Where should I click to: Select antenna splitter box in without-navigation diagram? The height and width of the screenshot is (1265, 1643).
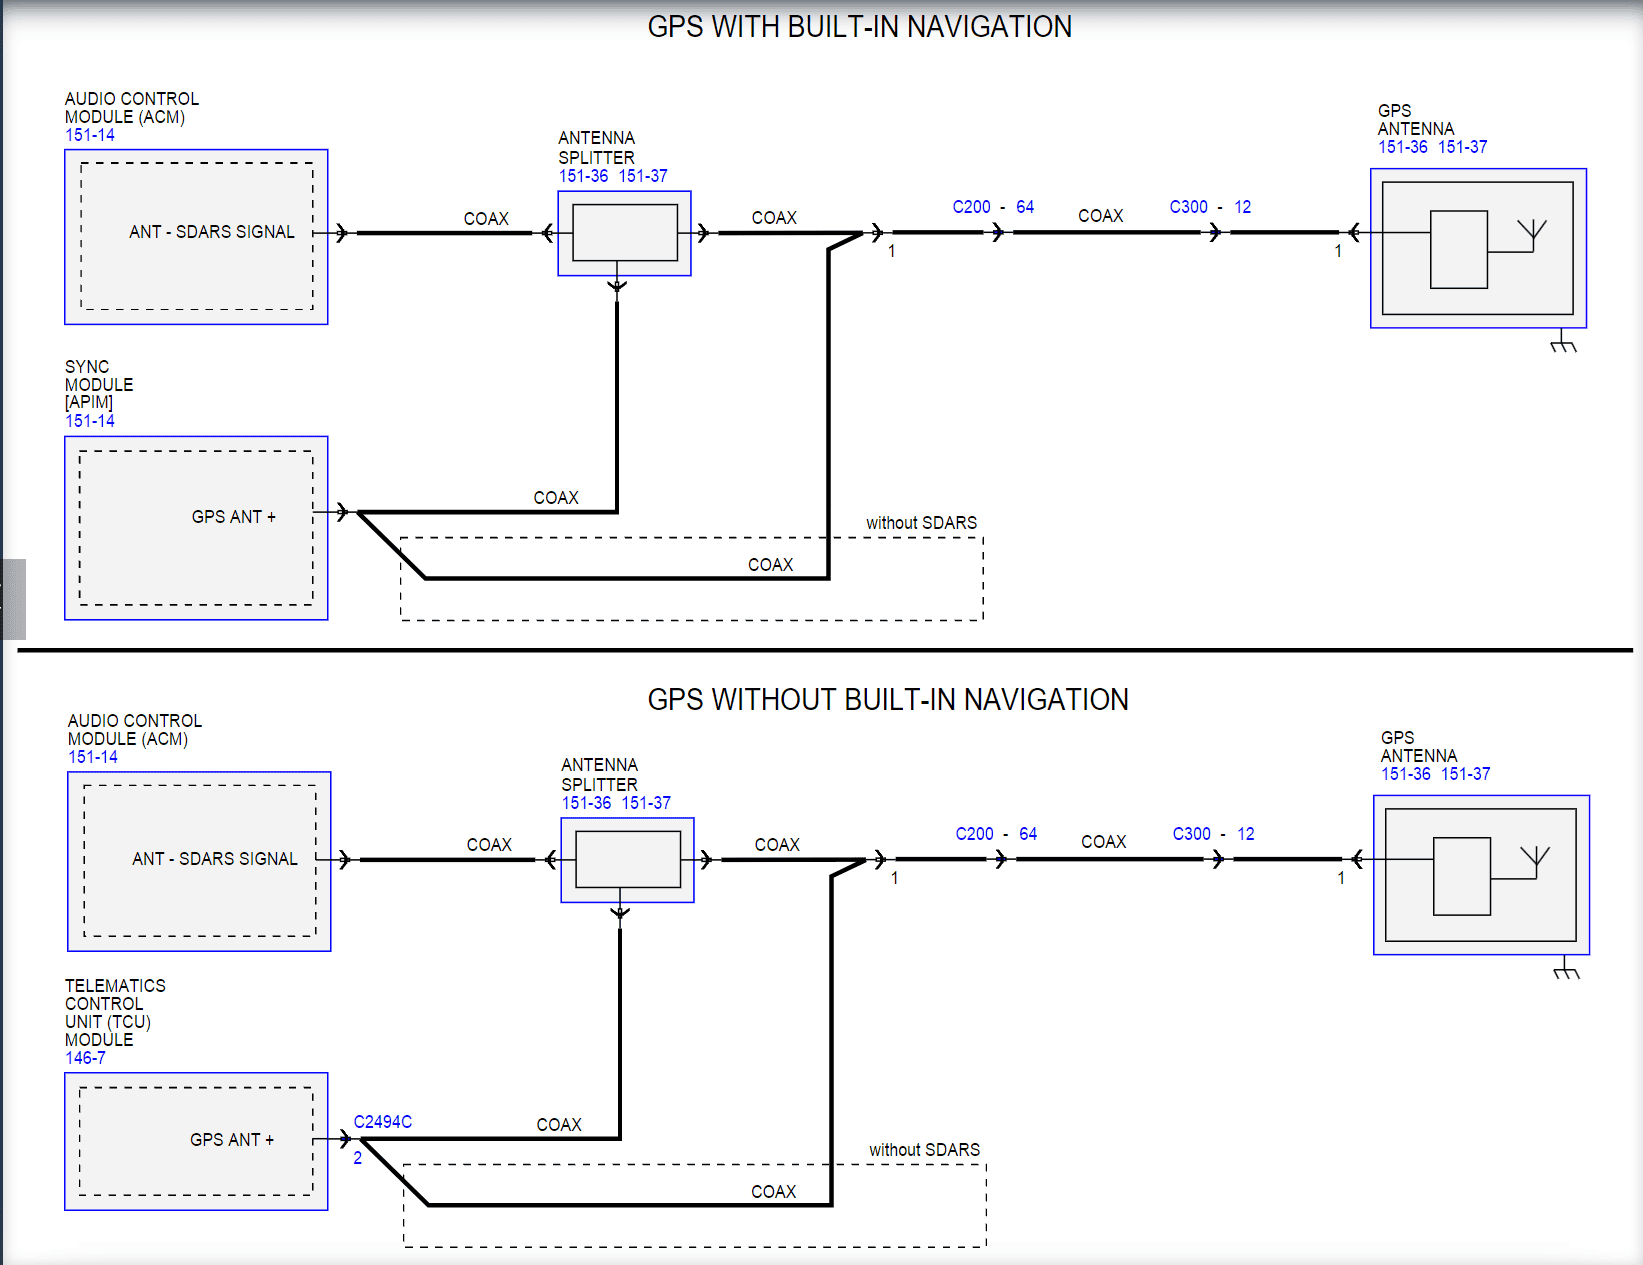pos(627,860)
